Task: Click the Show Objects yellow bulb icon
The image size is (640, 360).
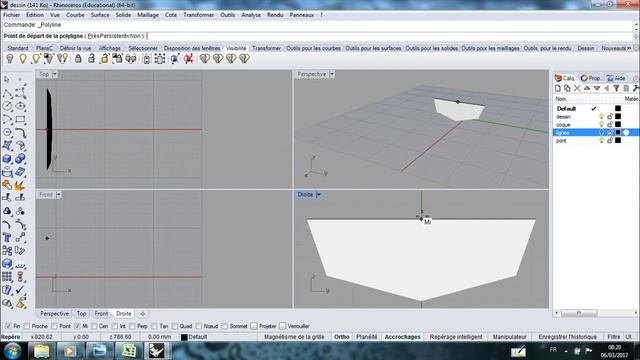Action: click(23, 59)
